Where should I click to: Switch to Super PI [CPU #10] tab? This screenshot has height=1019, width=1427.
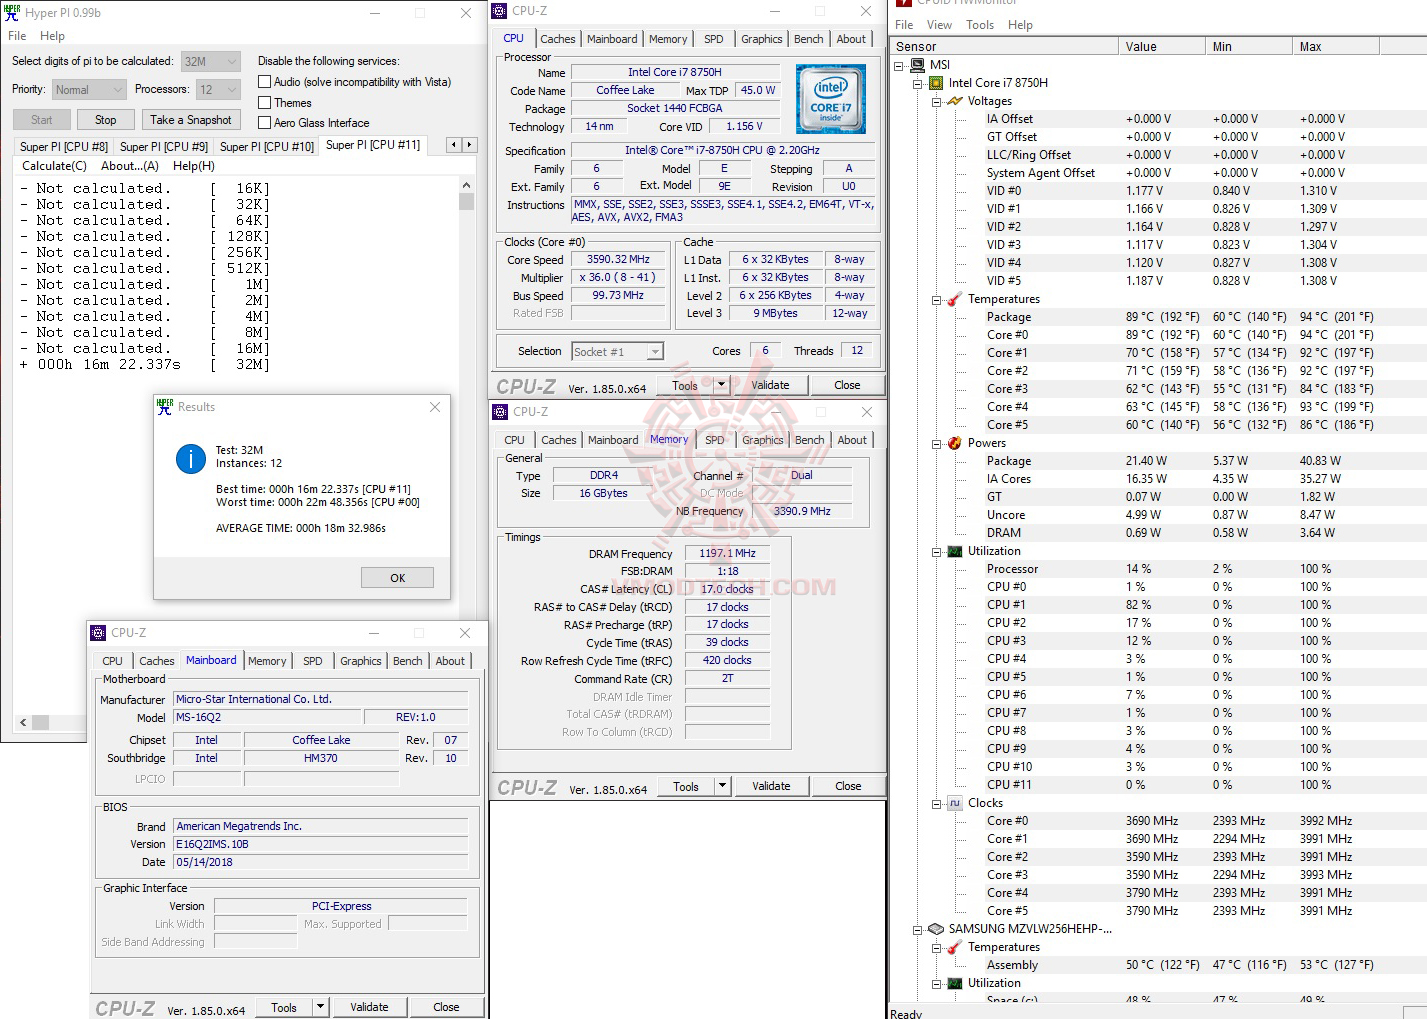coord(267,146)
